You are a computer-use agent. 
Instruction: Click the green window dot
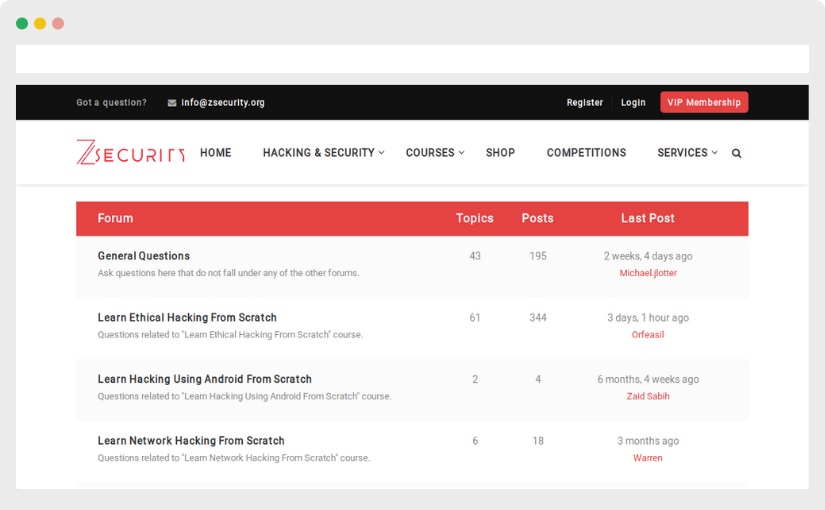(22, 23)
